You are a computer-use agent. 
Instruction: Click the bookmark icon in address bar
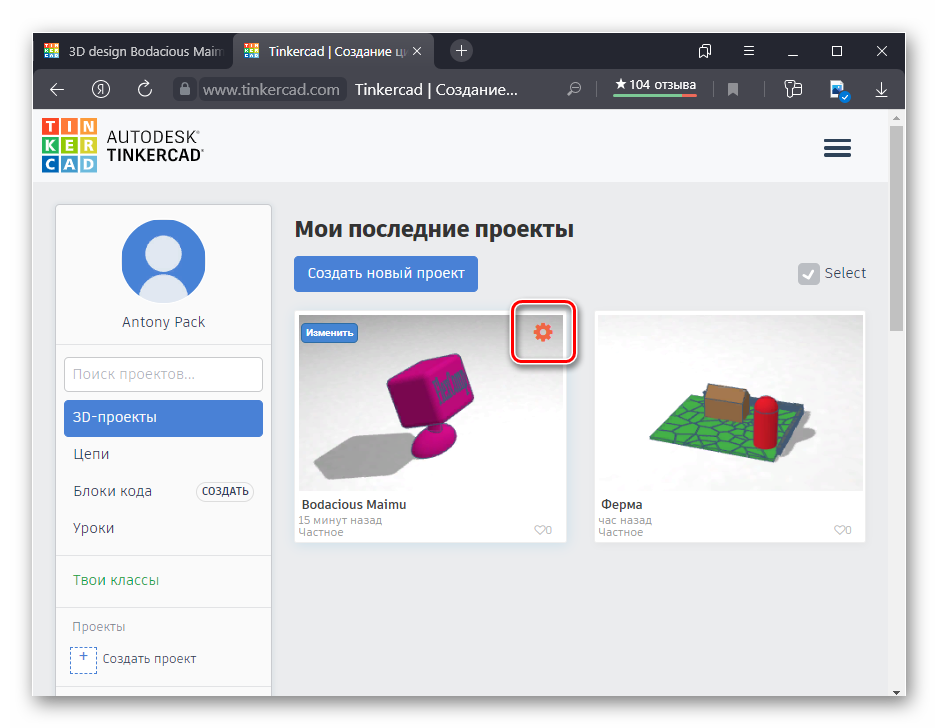(x=733, y=89)
